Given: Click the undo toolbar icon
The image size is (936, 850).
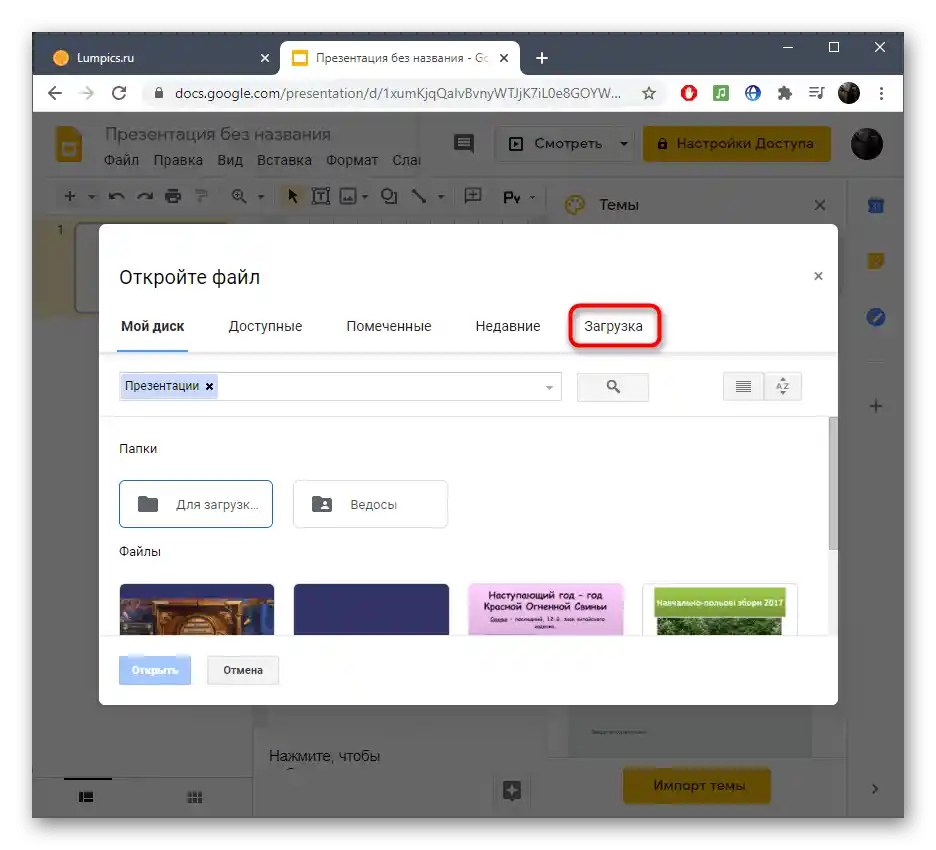Looking at the screenshot, I should 116,196.
